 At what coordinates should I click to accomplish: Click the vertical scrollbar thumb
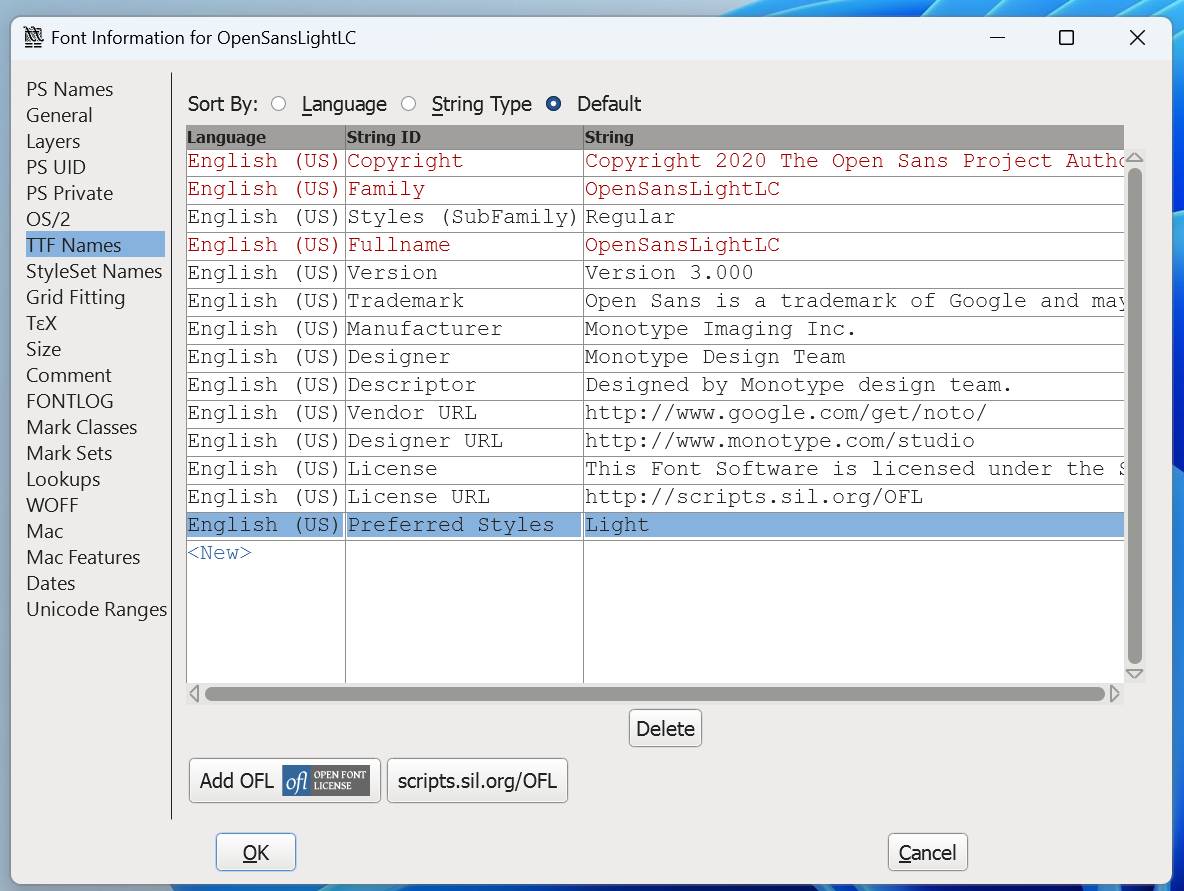pyautogui.click(x=1134, y=416)
